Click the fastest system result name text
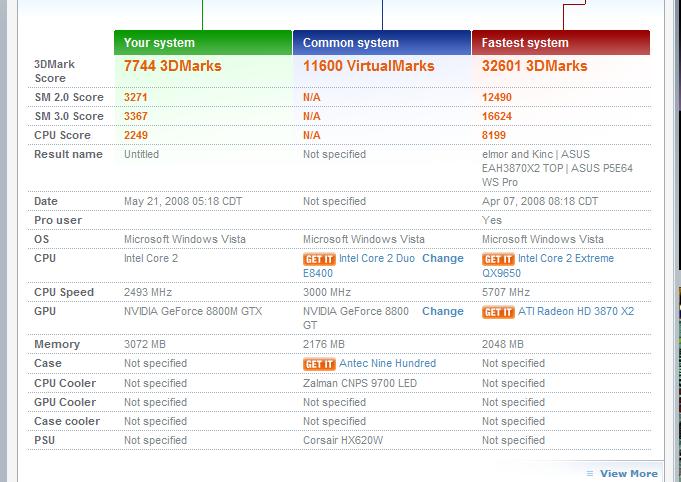Screen dimensions: 681x482 pos(557,168)
